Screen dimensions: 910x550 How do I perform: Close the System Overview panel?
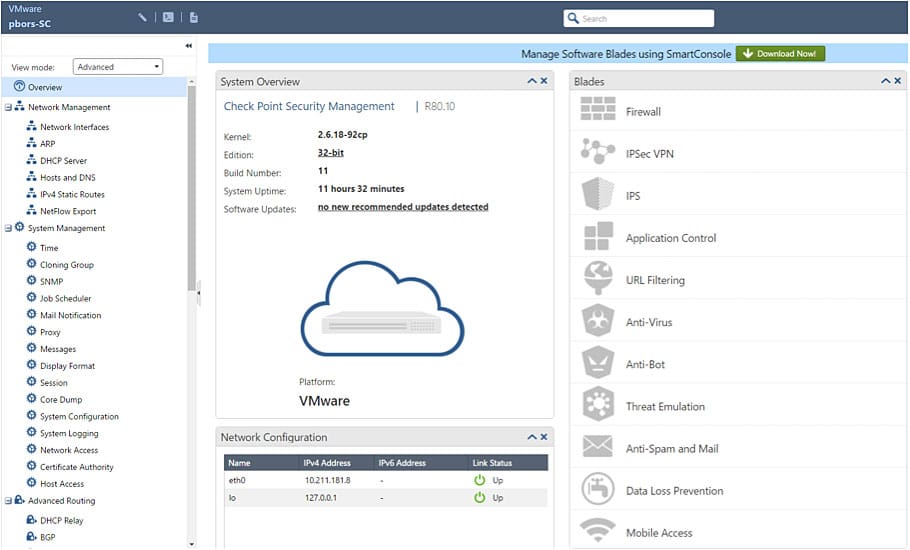(544, 81)
